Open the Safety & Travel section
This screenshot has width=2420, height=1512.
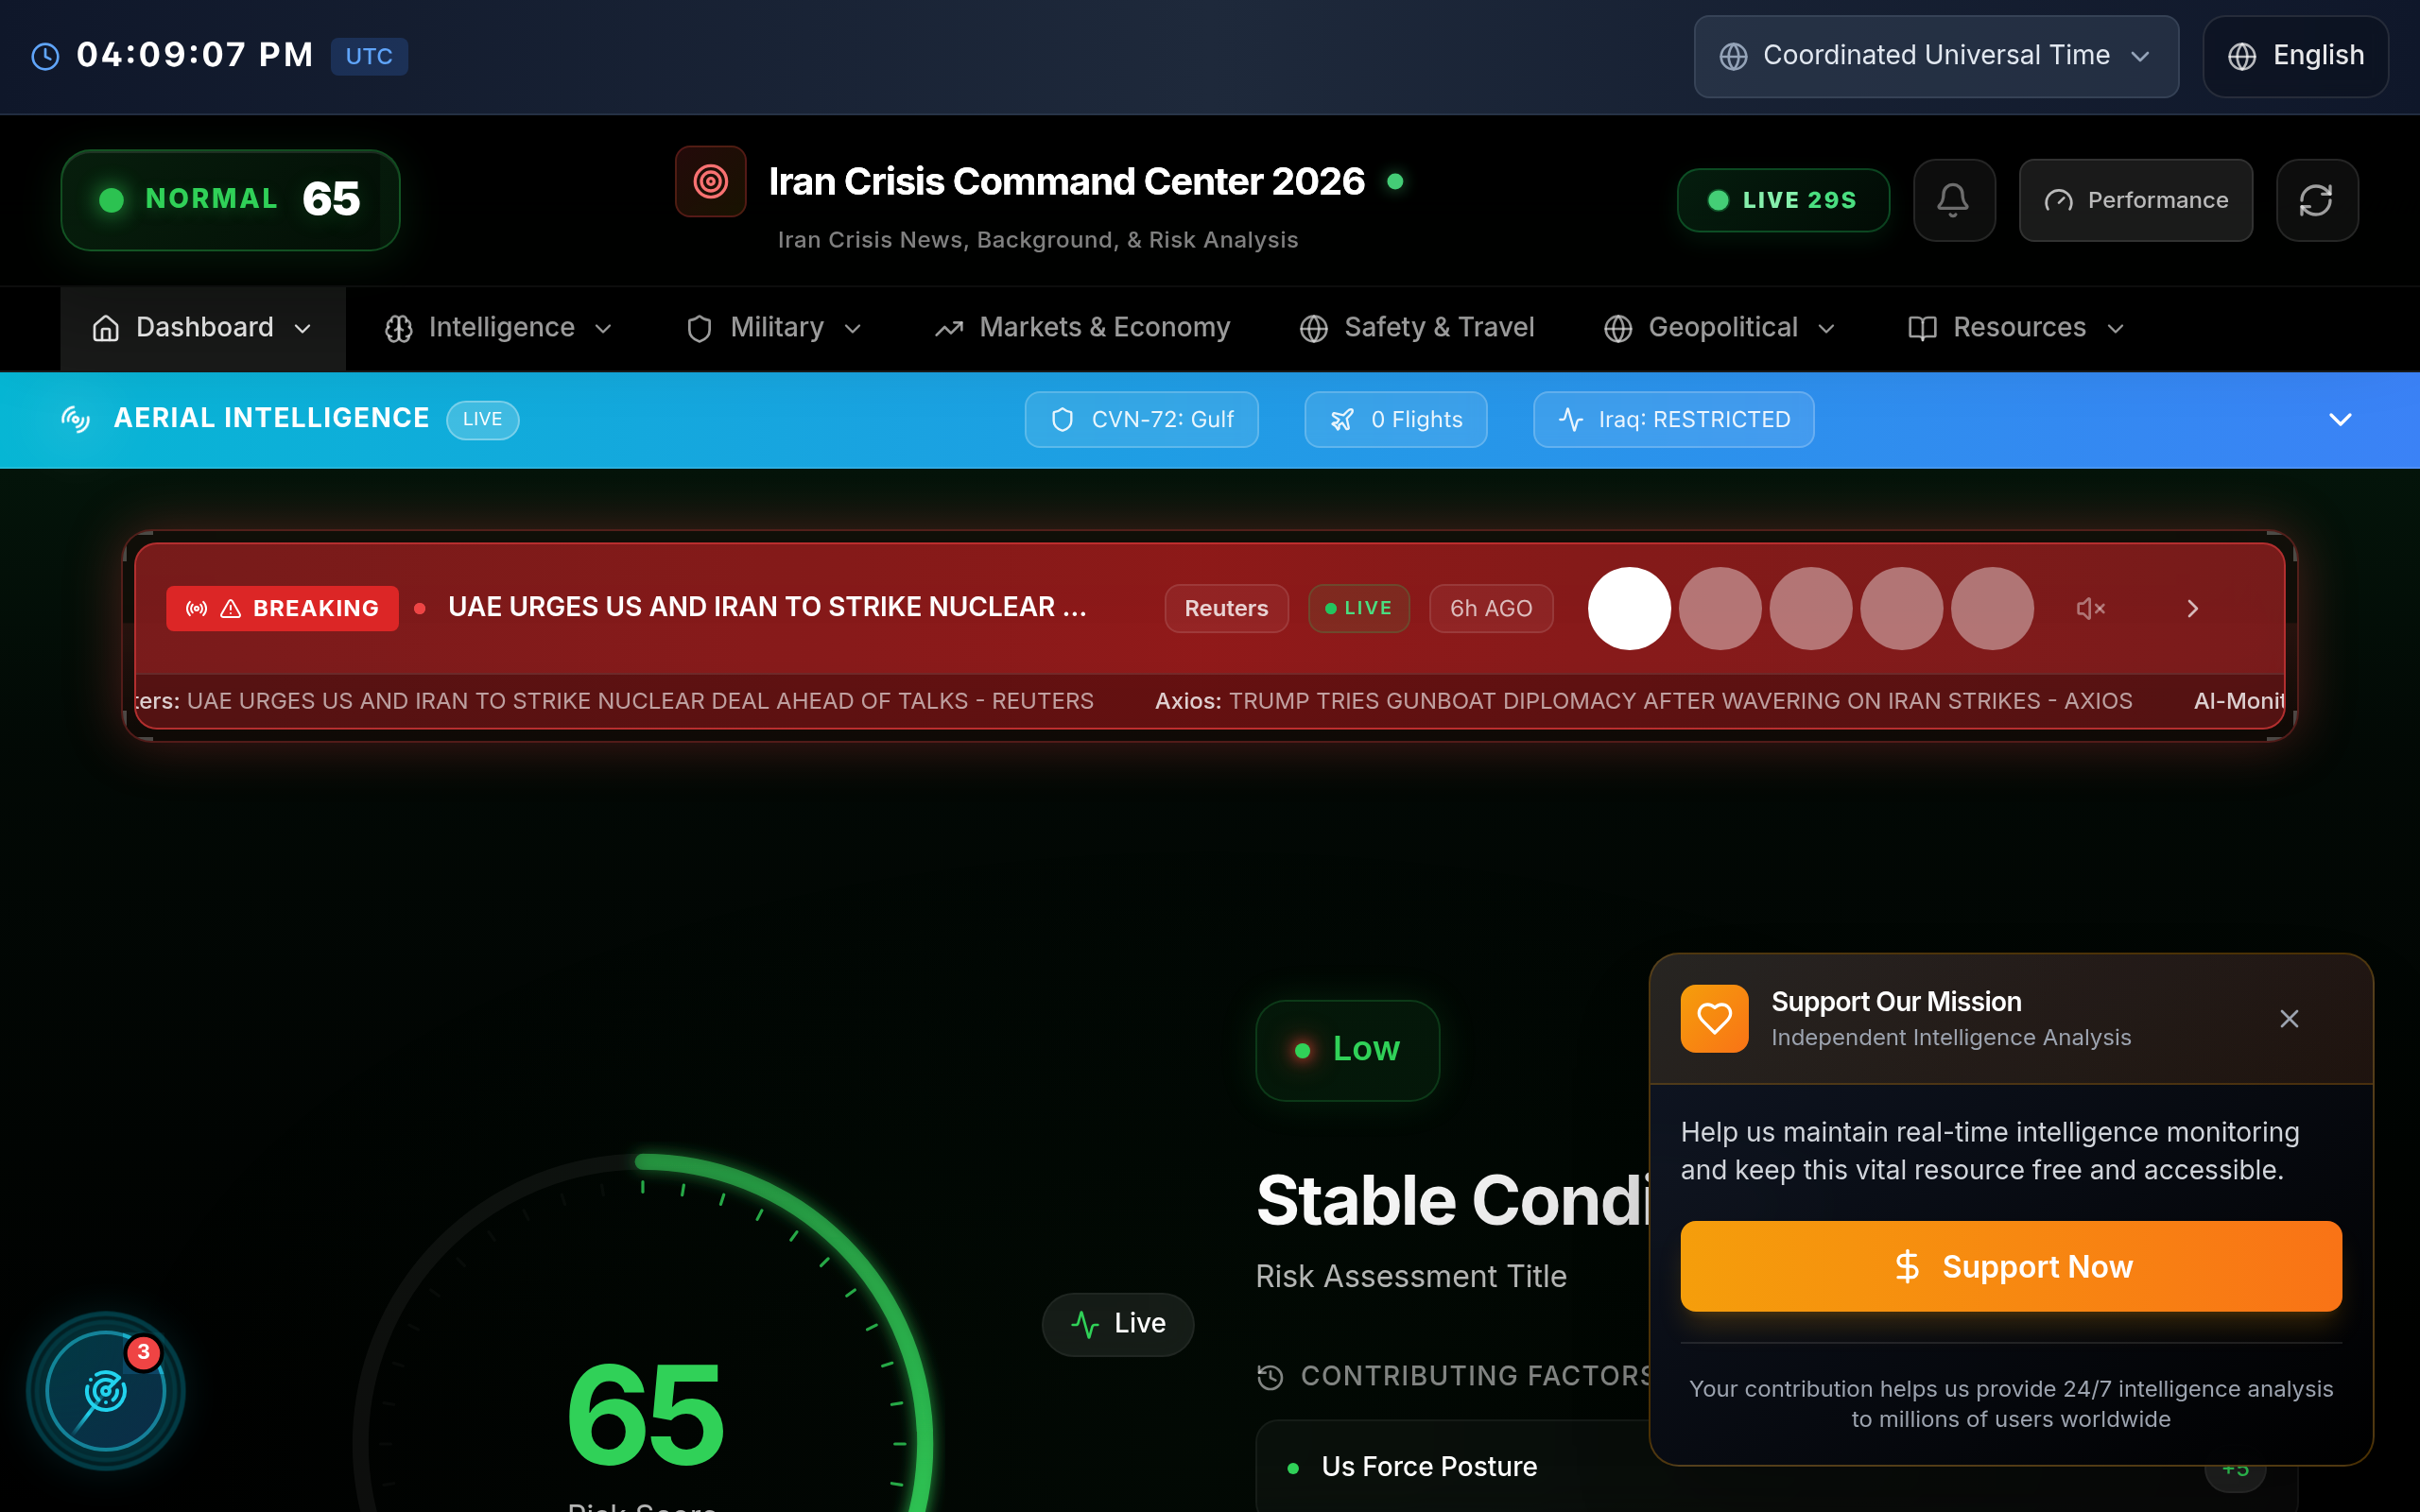click(x=1417, y=327)
